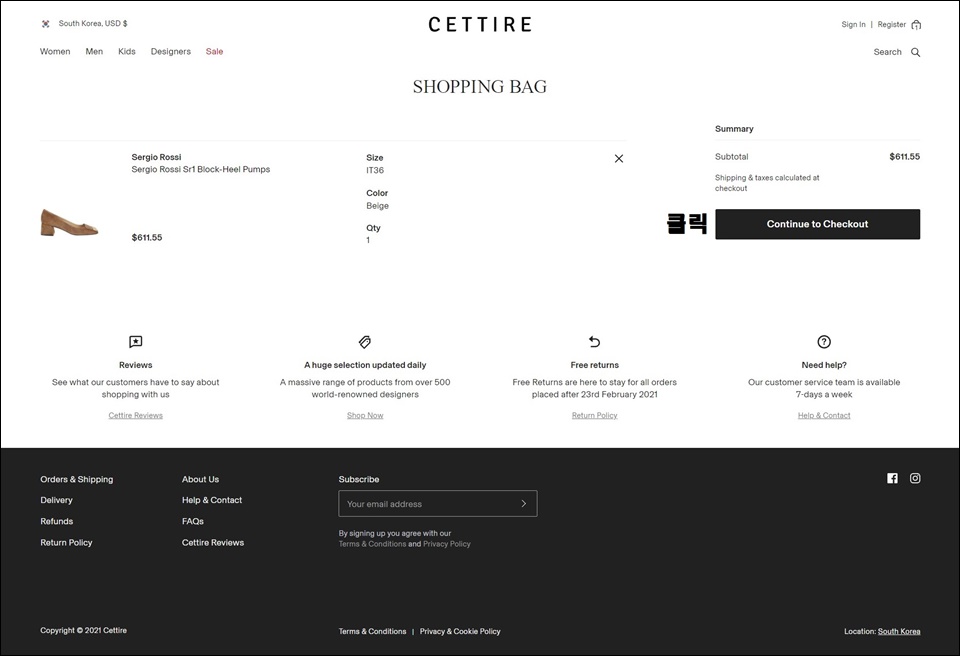960x656 pixels.
Task: Open Refunds footer link
Action: point(57,521)
